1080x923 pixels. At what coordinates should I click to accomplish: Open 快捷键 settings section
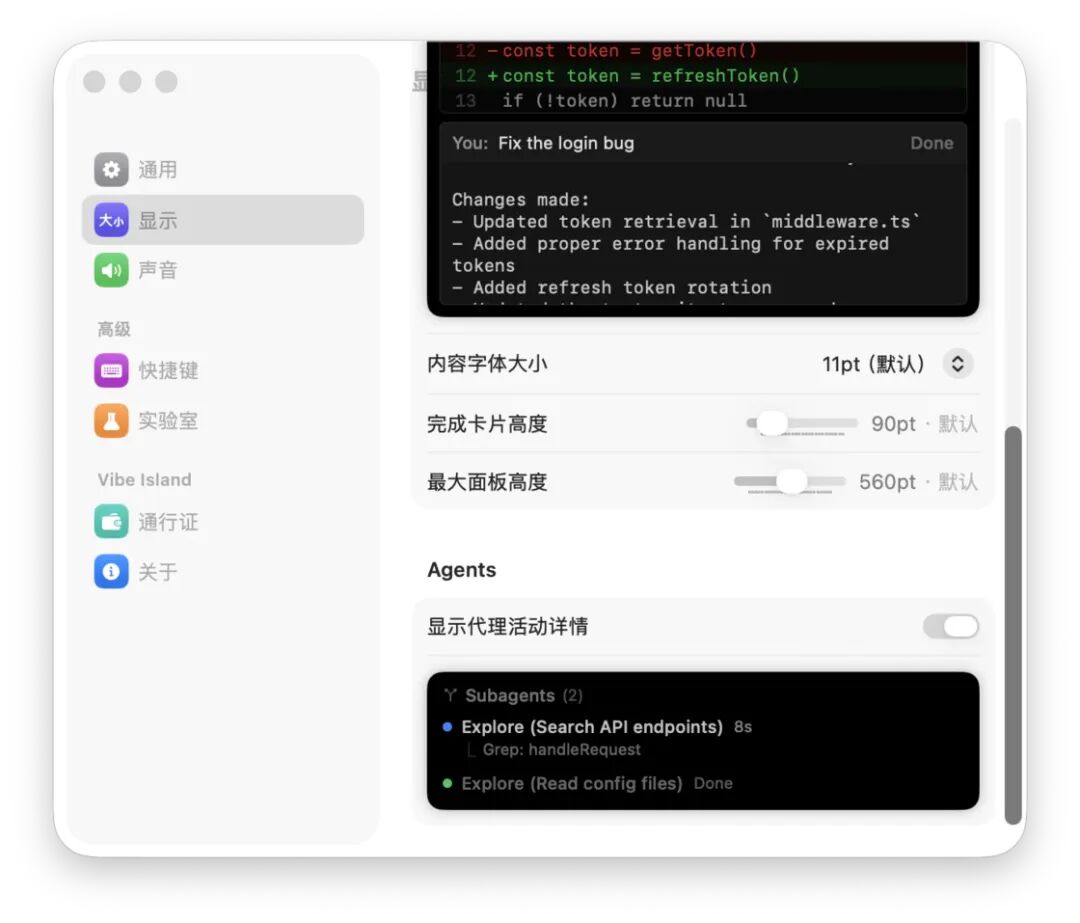click(x=222, y=371)
